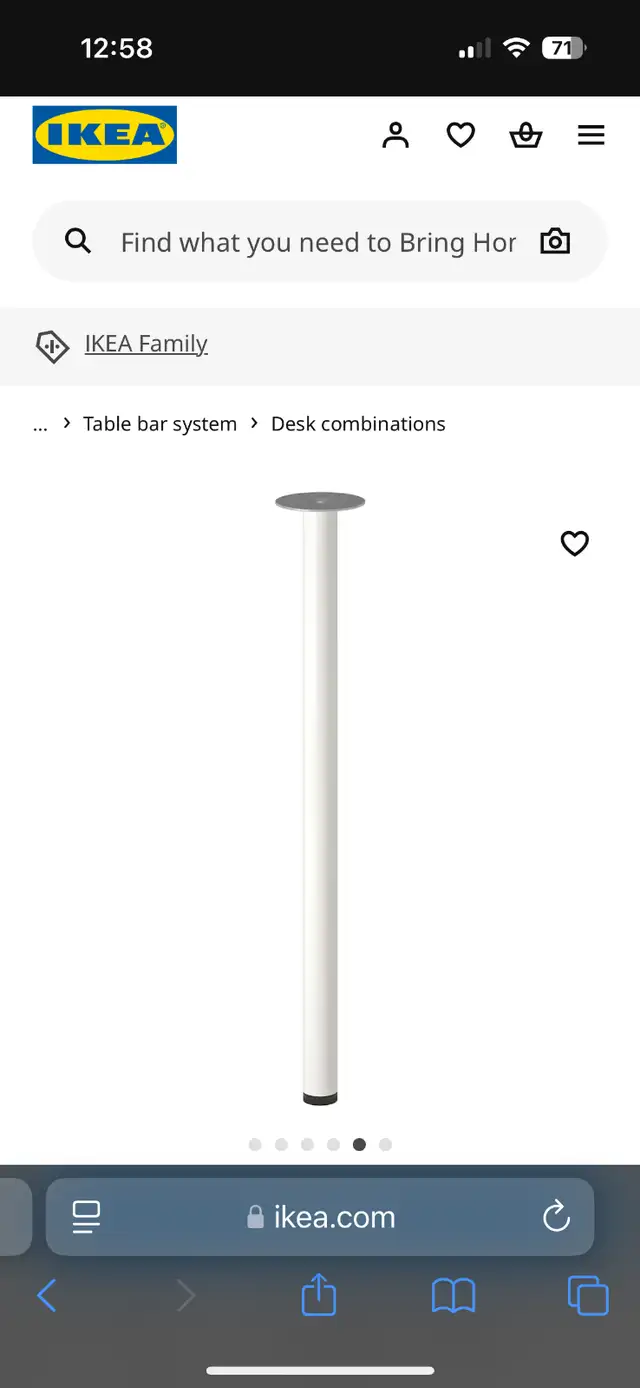640x1388 pixels.
Task: Reload the ikea.com page
Action: tap(556, 1217)
